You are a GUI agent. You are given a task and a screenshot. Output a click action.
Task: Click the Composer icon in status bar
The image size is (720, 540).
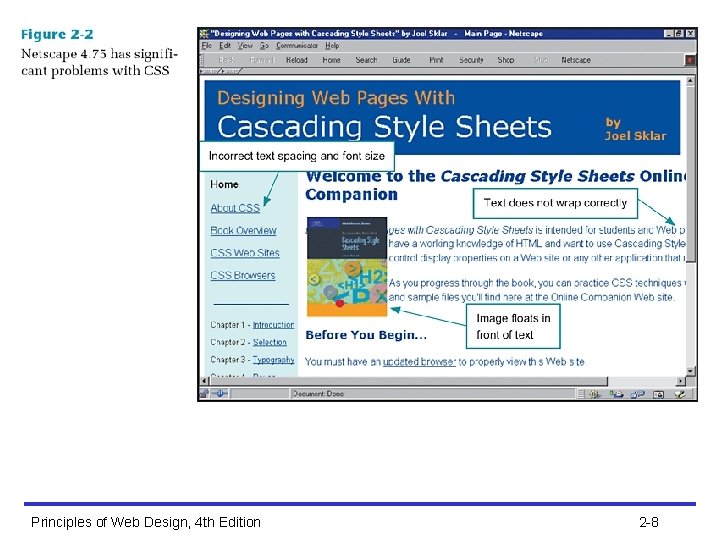680,394
